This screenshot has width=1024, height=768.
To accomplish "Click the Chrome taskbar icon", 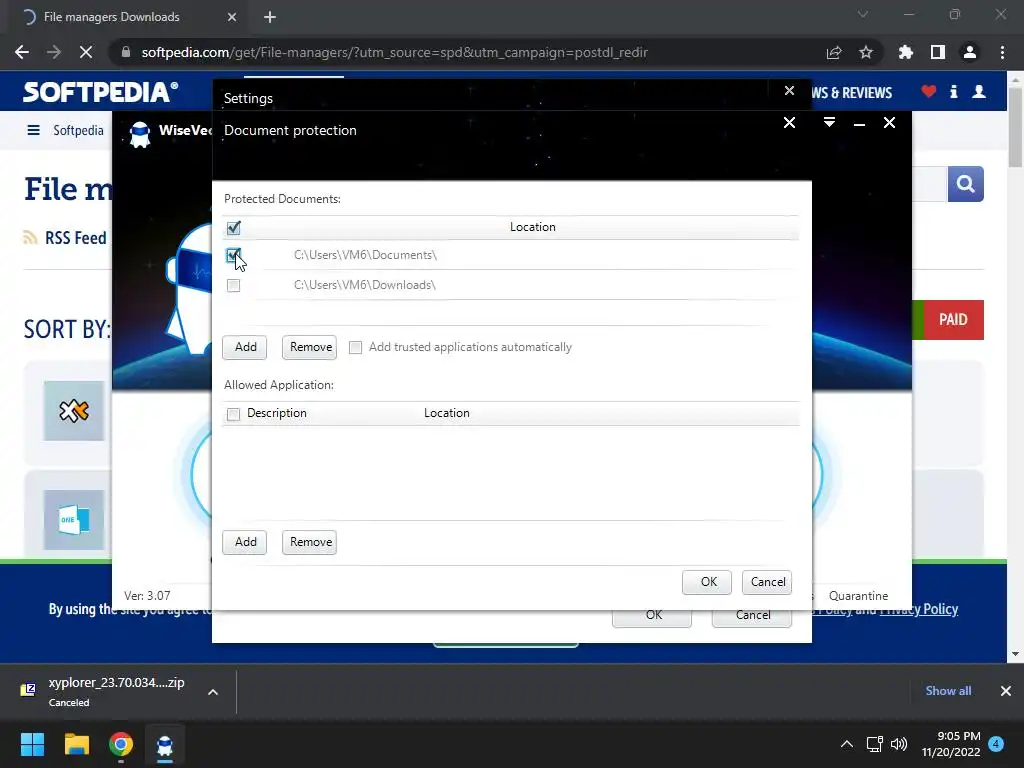I will [121, 744].
